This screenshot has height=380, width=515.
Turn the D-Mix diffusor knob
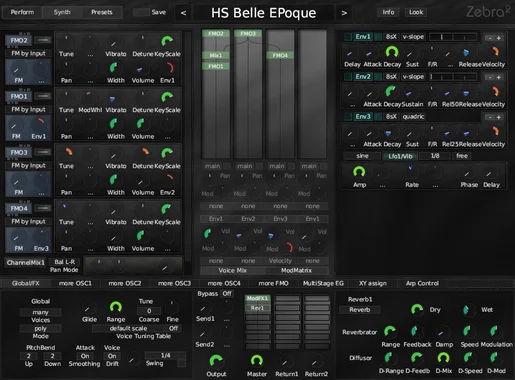(x=443, y=358)
